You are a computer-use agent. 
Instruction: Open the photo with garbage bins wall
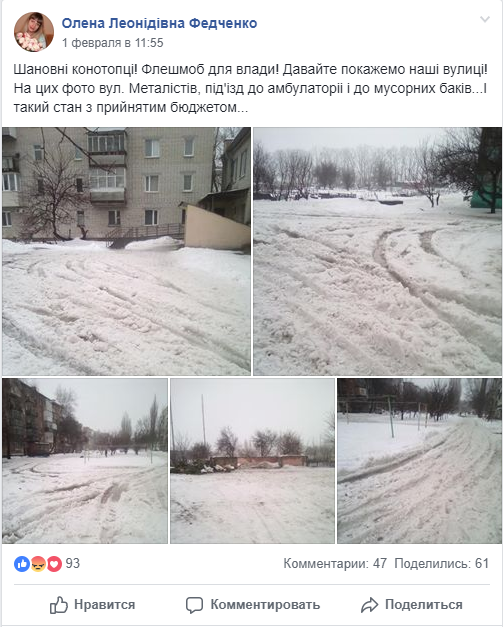pos(252,461)
